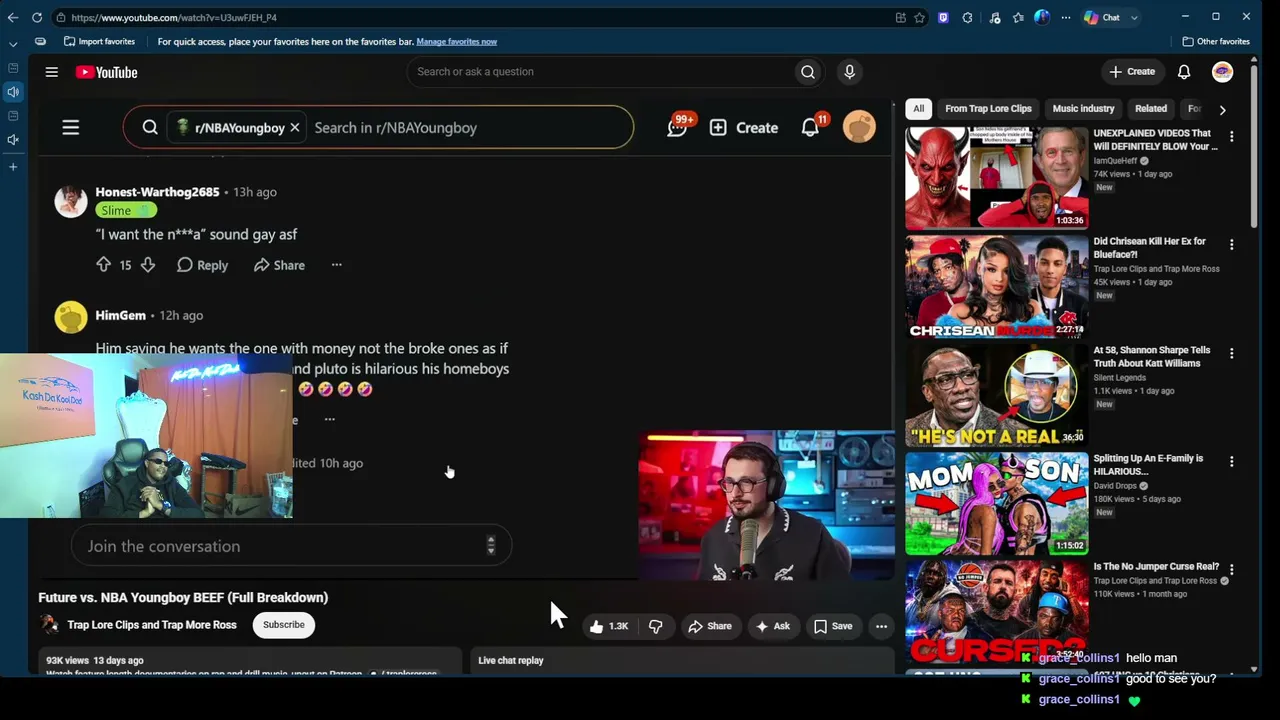This screenshot has width=1280, height=720.
Task: Open Other favorites folder
Action: [x=1216, y=42]
